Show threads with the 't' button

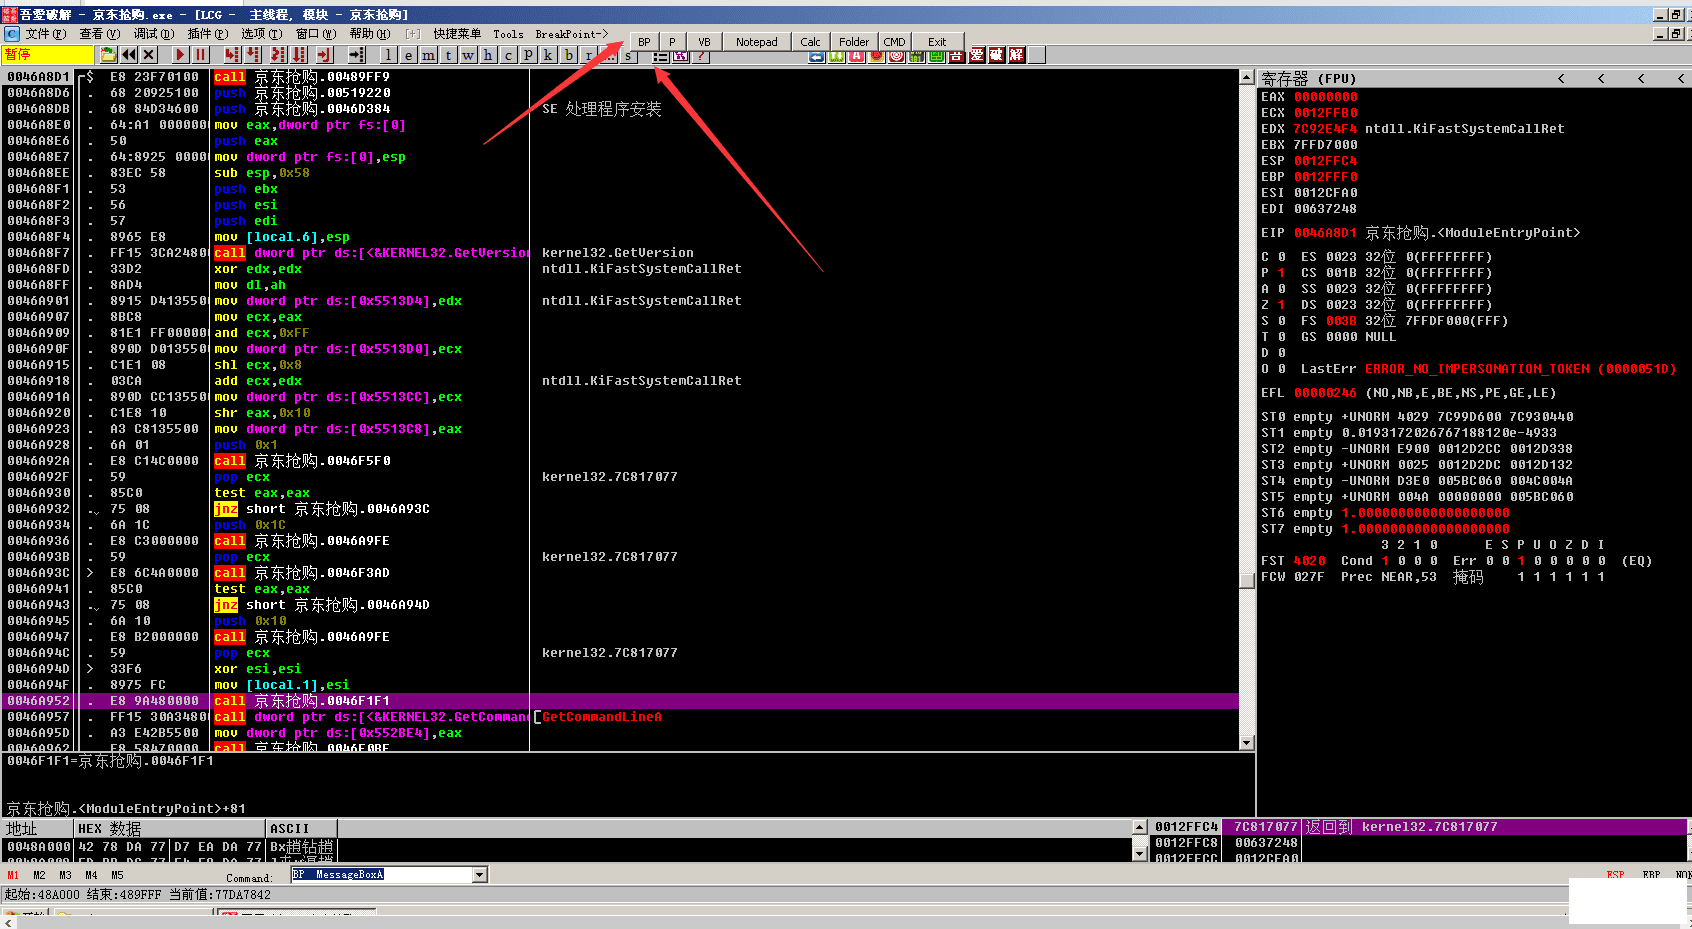tap(448, 55)
